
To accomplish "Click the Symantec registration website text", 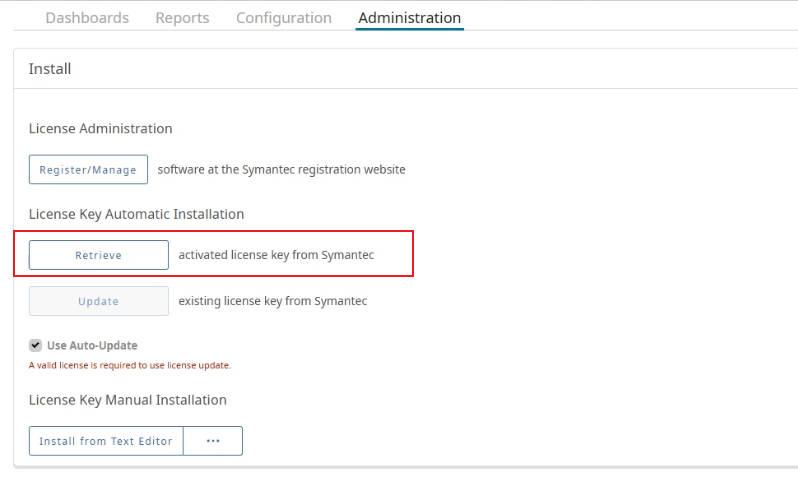I will (281, 169).
